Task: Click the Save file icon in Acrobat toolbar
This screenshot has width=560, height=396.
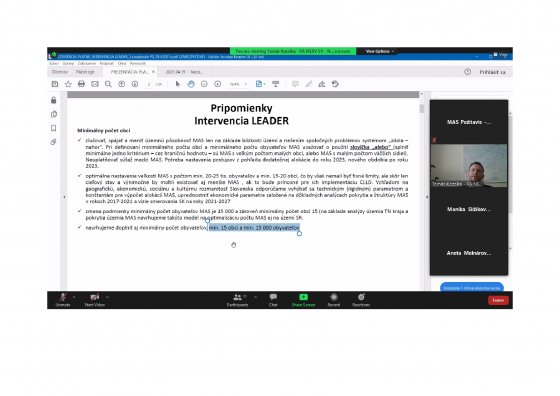Action: coord(55,84)
